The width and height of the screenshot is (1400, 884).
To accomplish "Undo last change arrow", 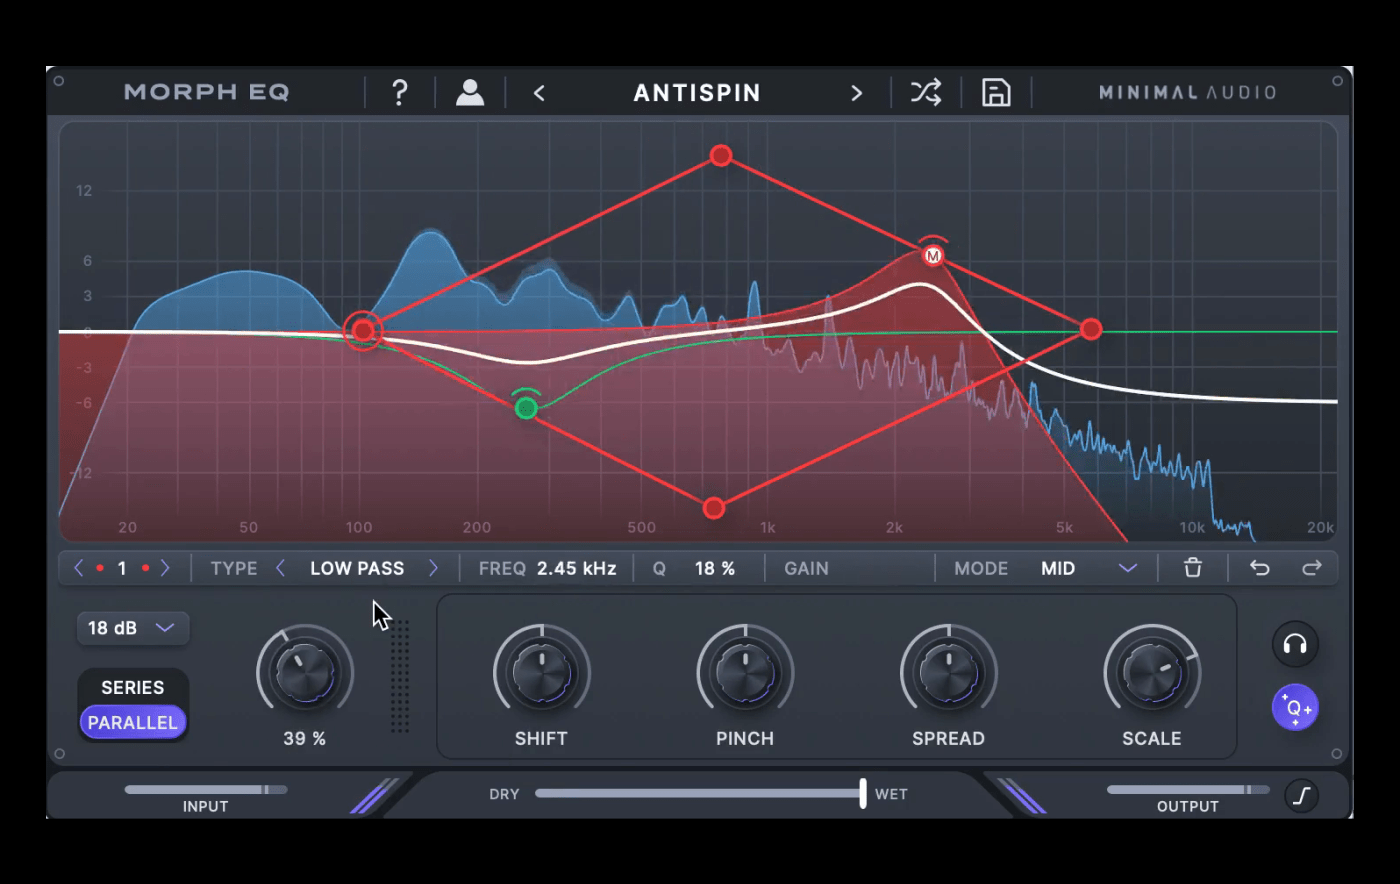I will (x=1260, y=568).
